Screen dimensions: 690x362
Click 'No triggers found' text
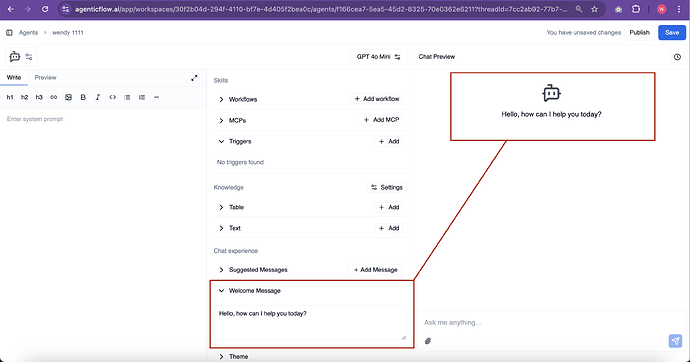point(240,162)
